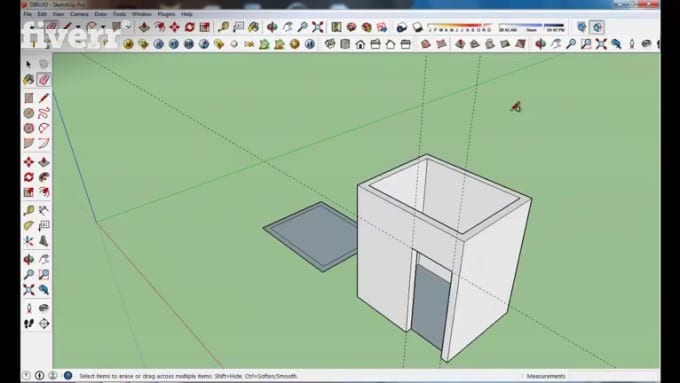Expand Arc tool dropdown arrow
Image resolution: width=680 pixels, height=383 pixels.
pyautogui.click(x=103, y=27)
